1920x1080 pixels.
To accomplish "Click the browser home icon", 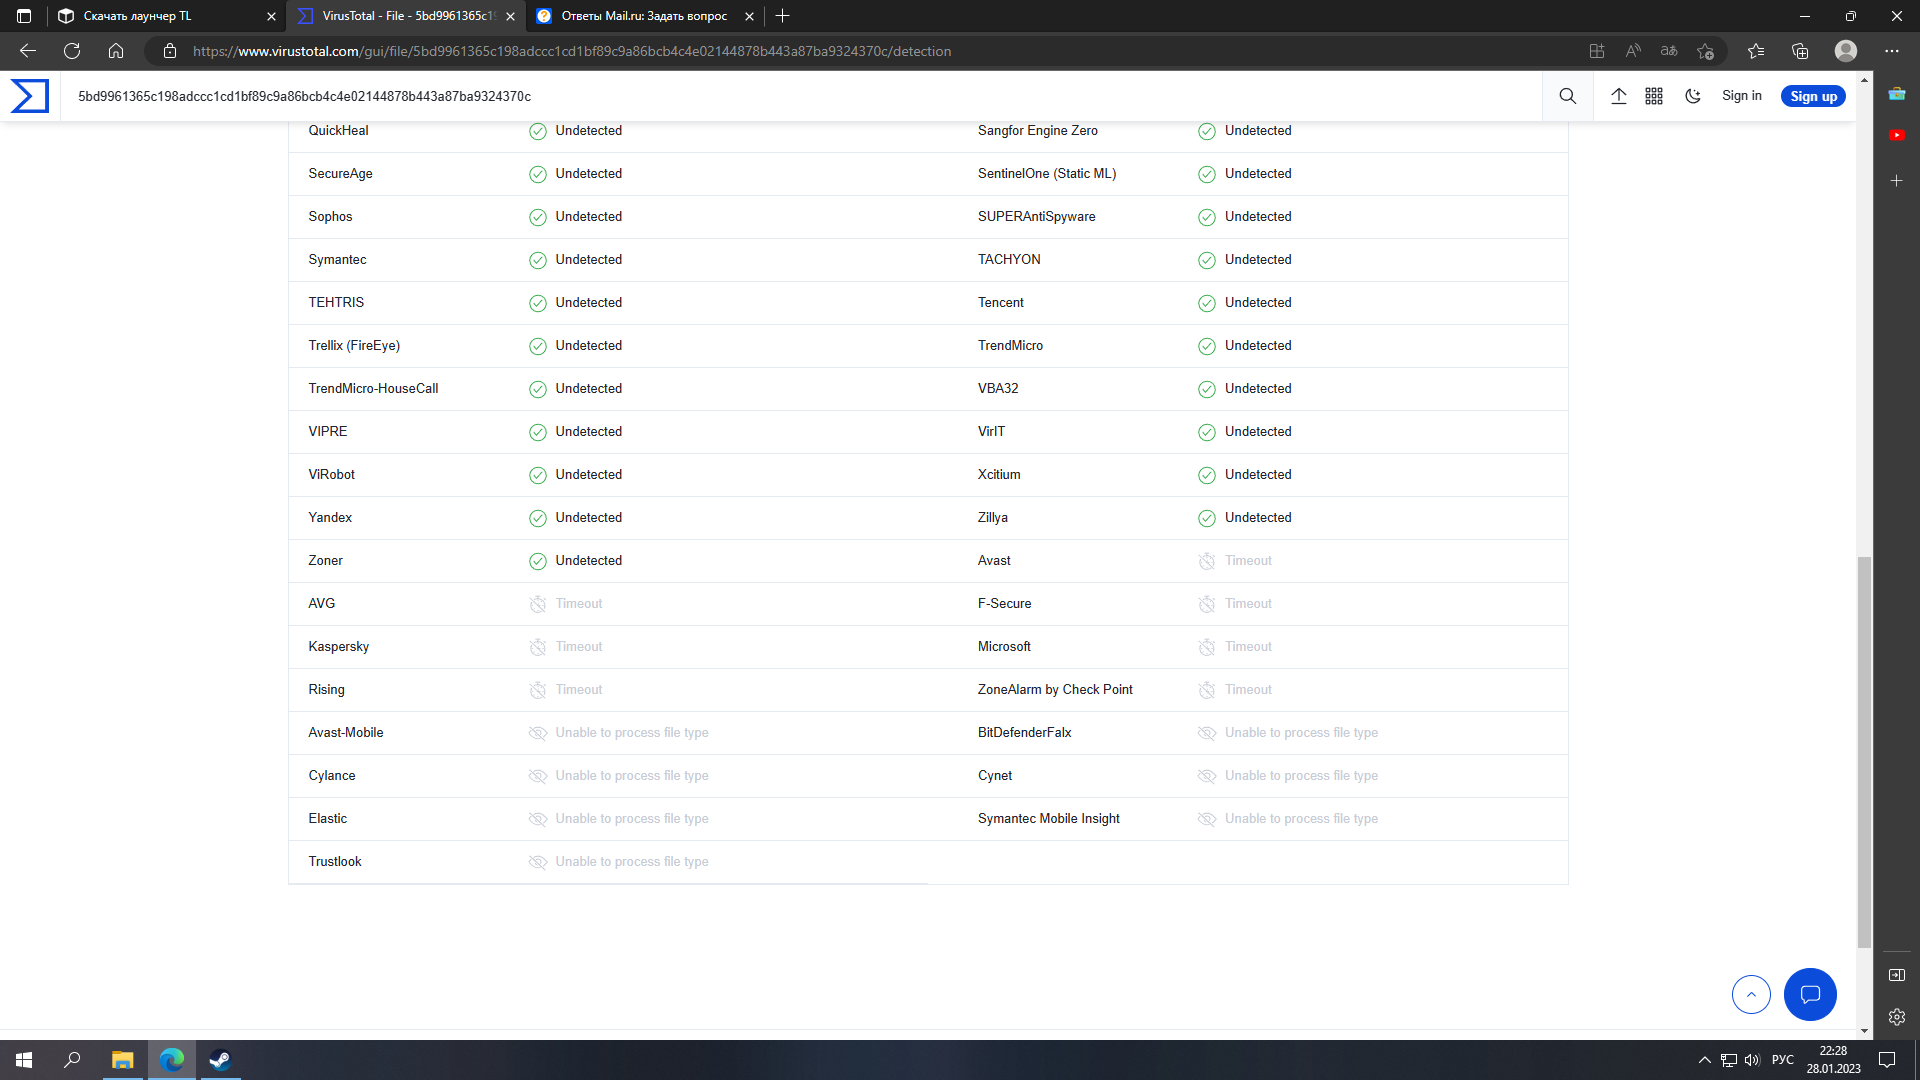I will [x=116, y=51].
